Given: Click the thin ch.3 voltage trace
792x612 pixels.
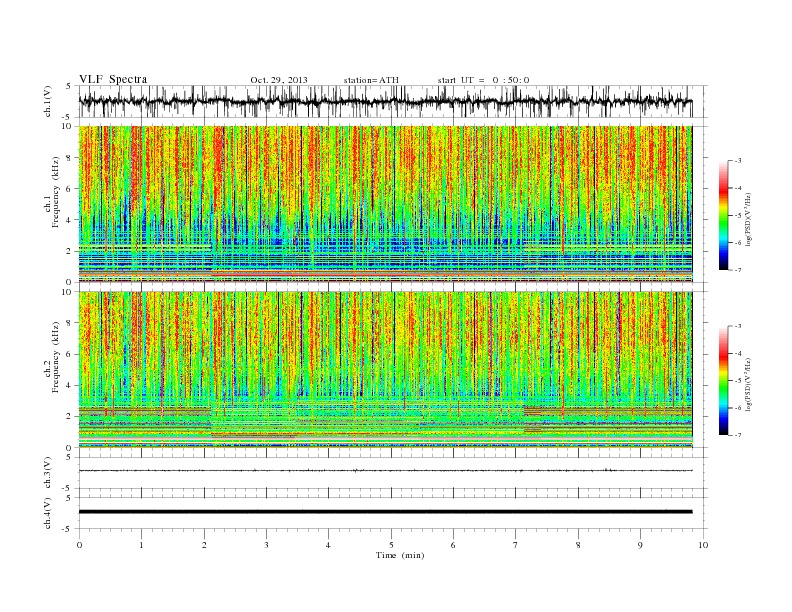Looking at the screenshot, I should tap(385, 471).
